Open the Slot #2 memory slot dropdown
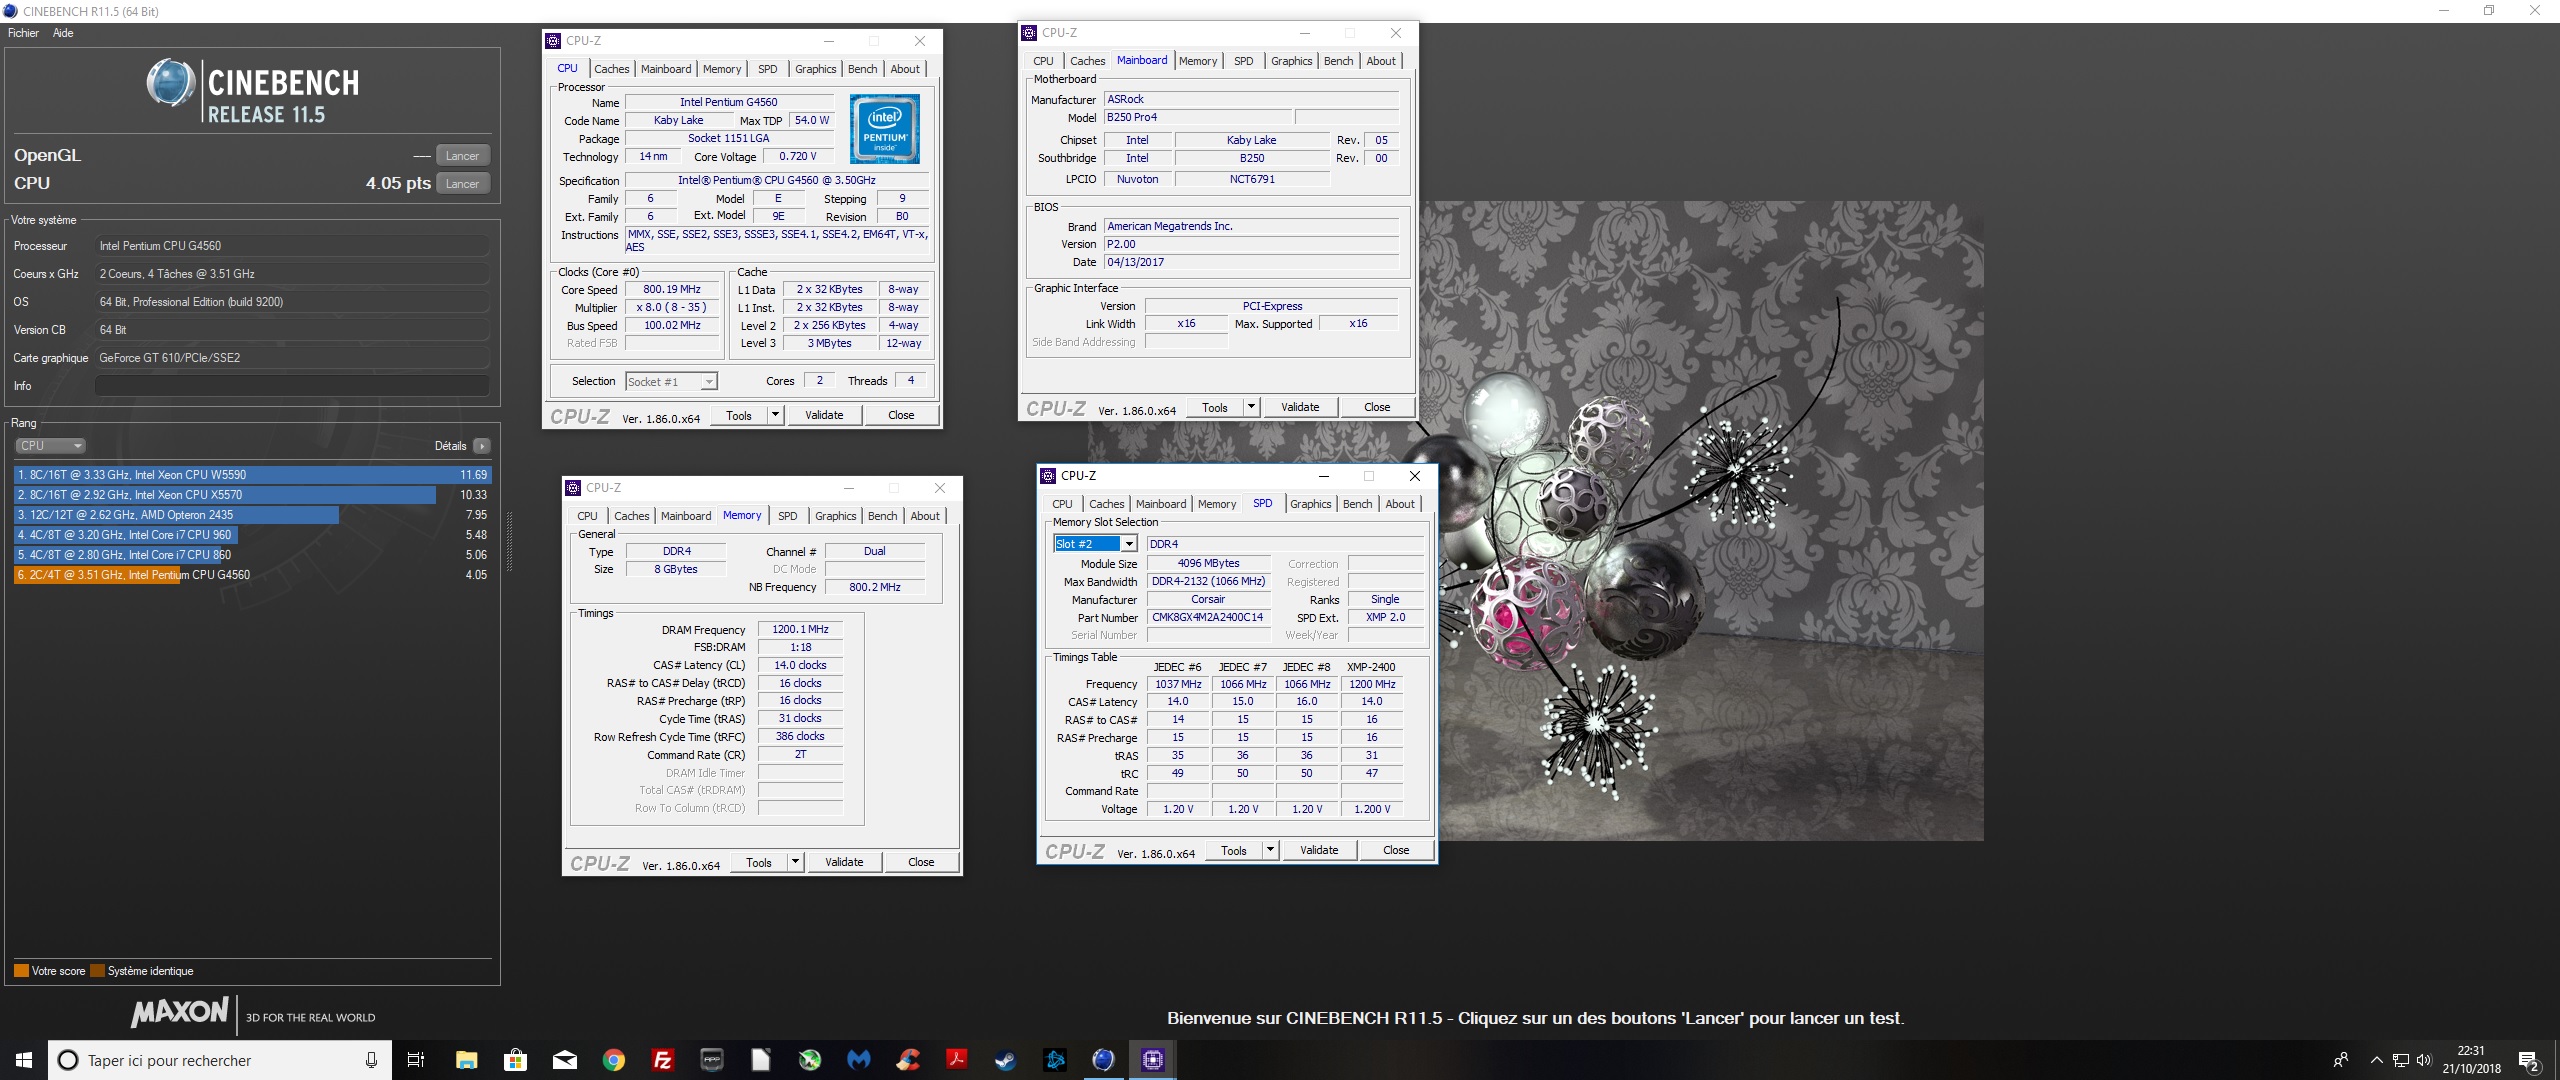The height and width of the screenshot is (1080, 2560). [1096, 544]
